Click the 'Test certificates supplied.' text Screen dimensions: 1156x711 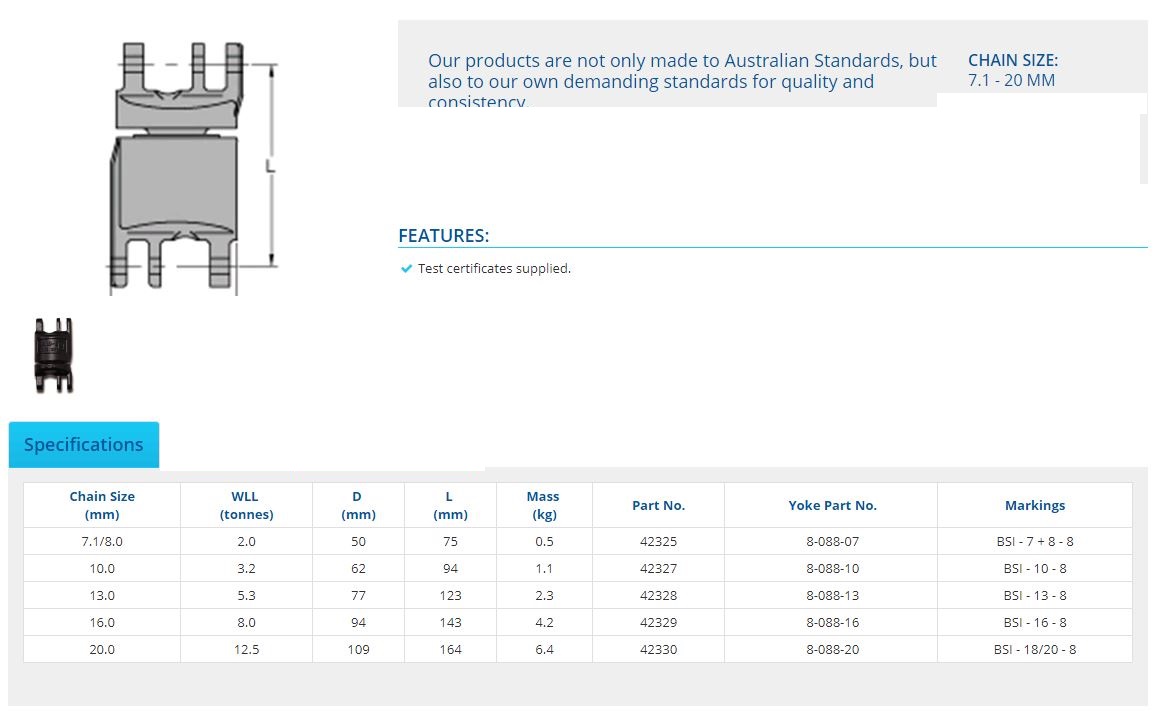click(x=494, y=268)
